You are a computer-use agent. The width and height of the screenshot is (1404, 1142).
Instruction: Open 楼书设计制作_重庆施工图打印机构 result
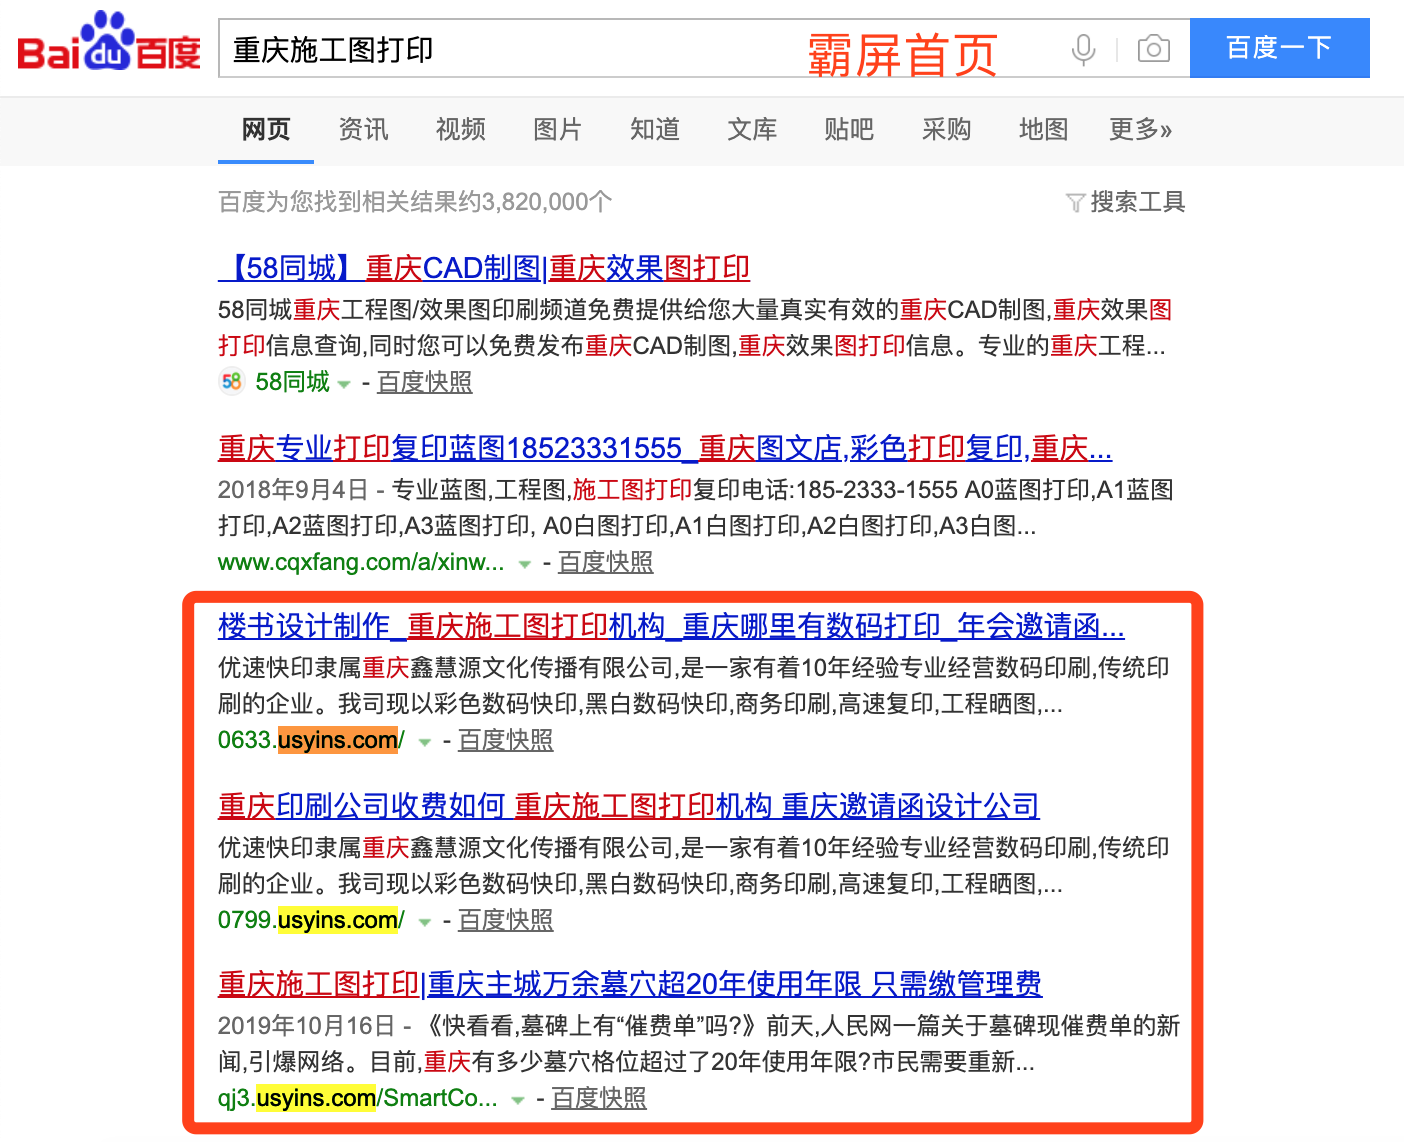pos(671,626)
